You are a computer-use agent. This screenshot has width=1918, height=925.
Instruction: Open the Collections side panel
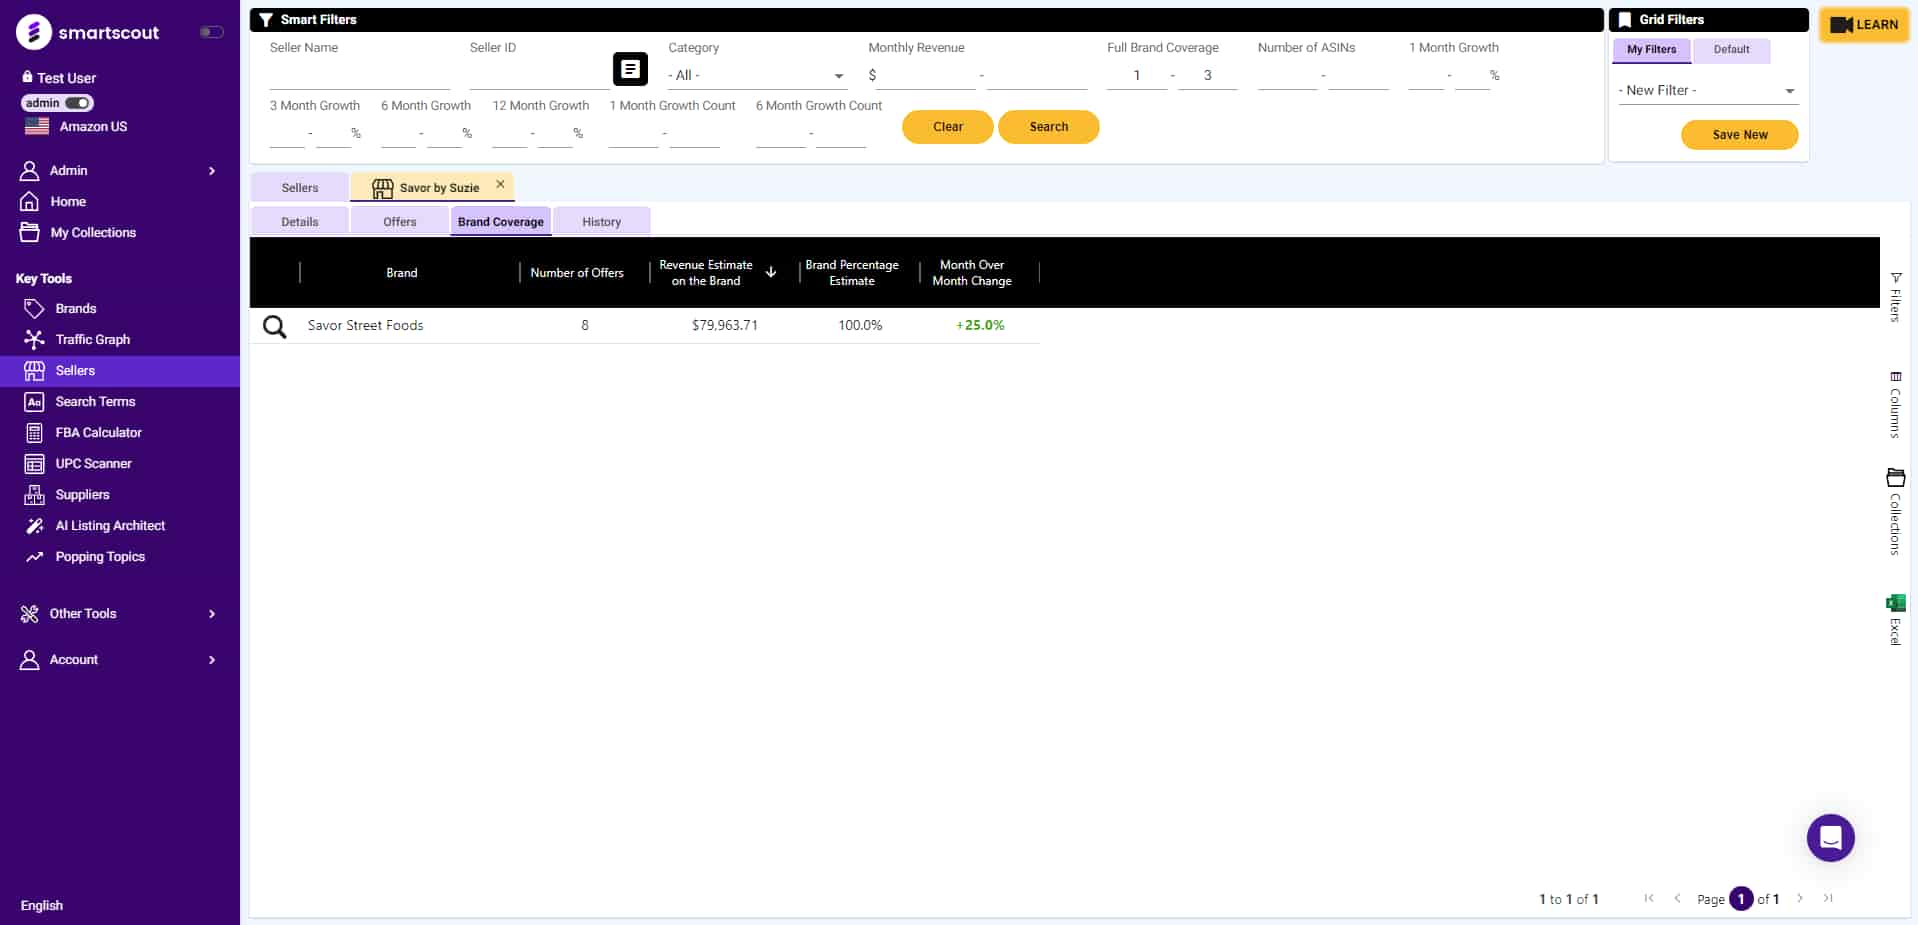point(1895,511)
